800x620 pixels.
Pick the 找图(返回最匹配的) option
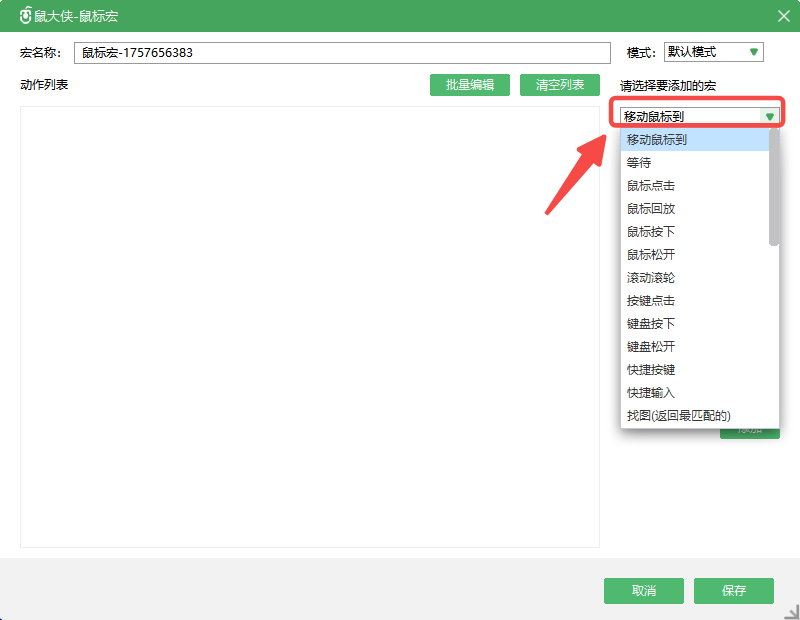point(679,415)
